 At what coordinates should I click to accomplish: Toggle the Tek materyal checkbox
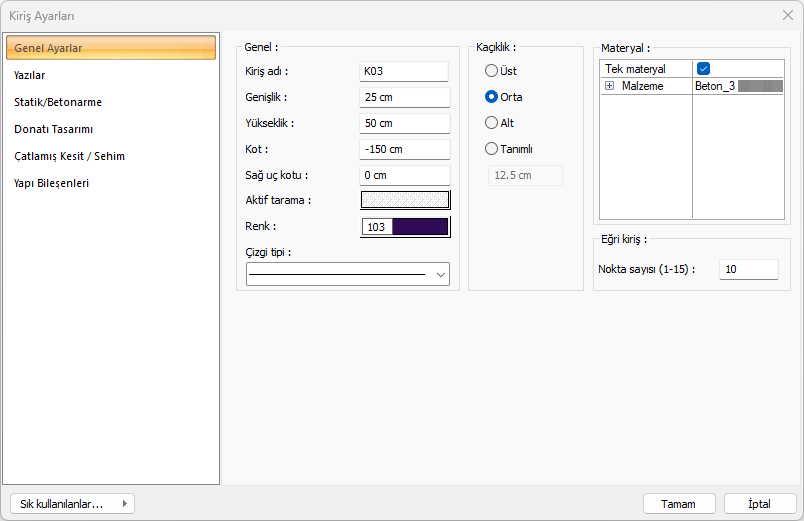704,69
